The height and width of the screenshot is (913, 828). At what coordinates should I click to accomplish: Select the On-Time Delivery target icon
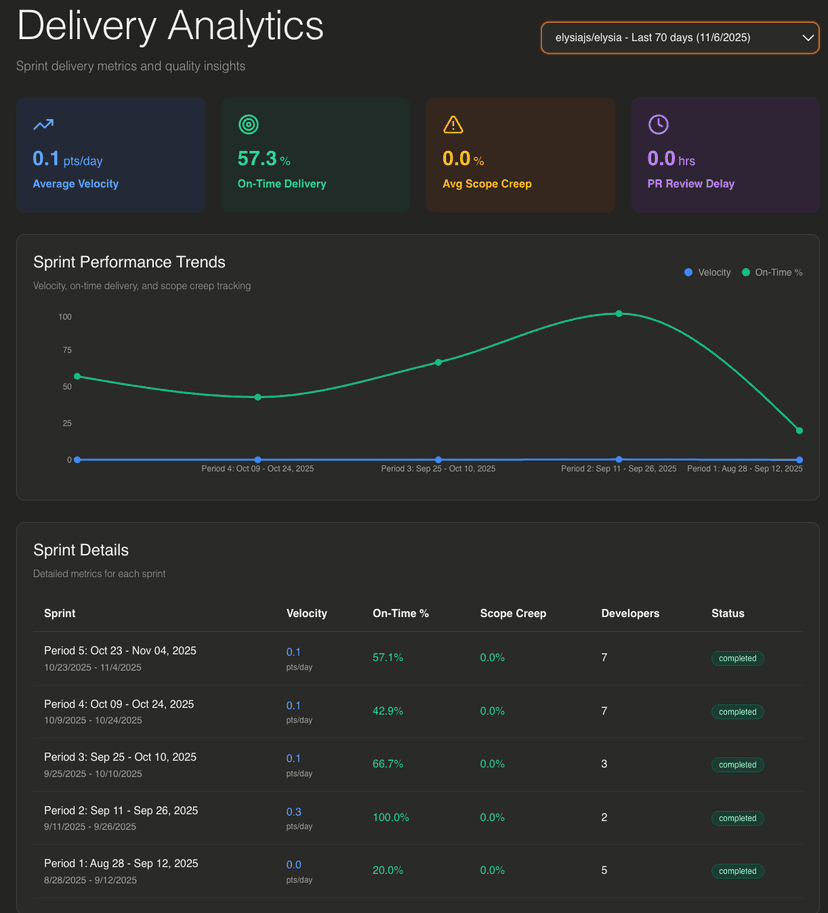pos(248,124)
